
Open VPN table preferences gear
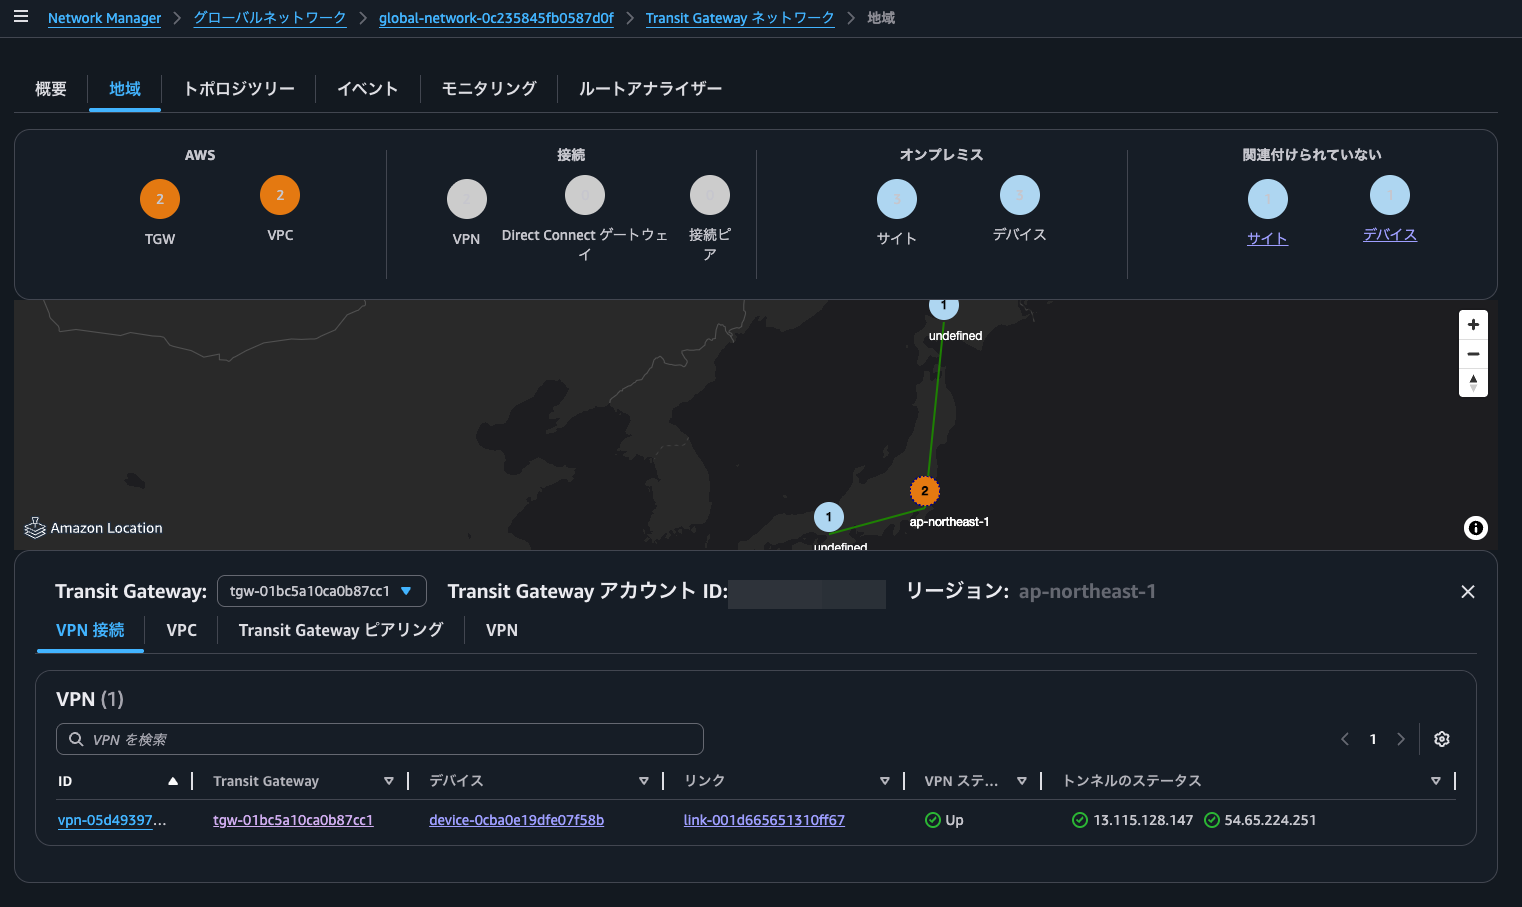pyautogui.click(x=1442, y=739)
